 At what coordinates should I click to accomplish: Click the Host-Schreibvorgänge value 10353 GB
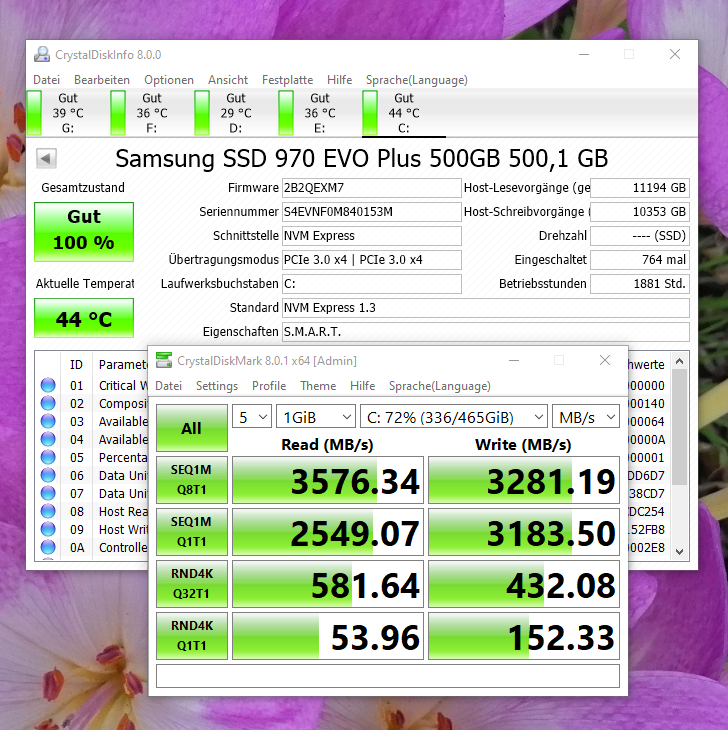pyautogui.click(x=640, y=212)
